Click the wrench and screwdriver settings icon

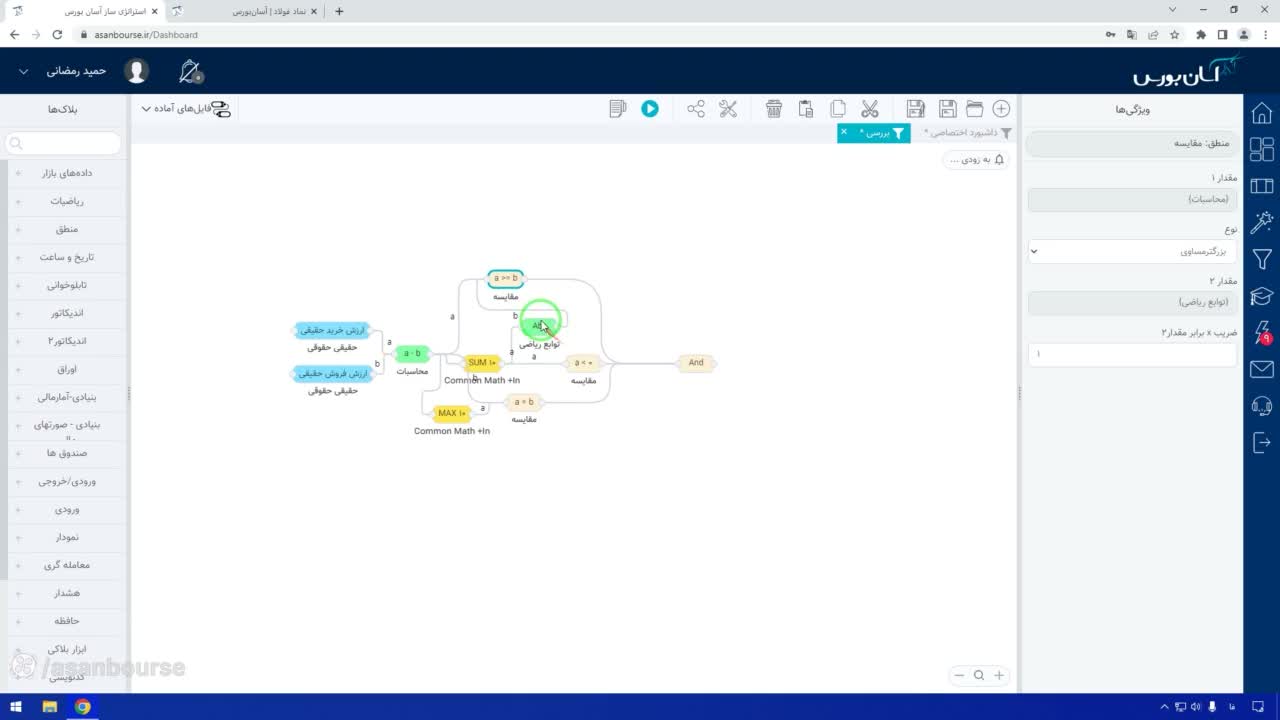[728, 109]
